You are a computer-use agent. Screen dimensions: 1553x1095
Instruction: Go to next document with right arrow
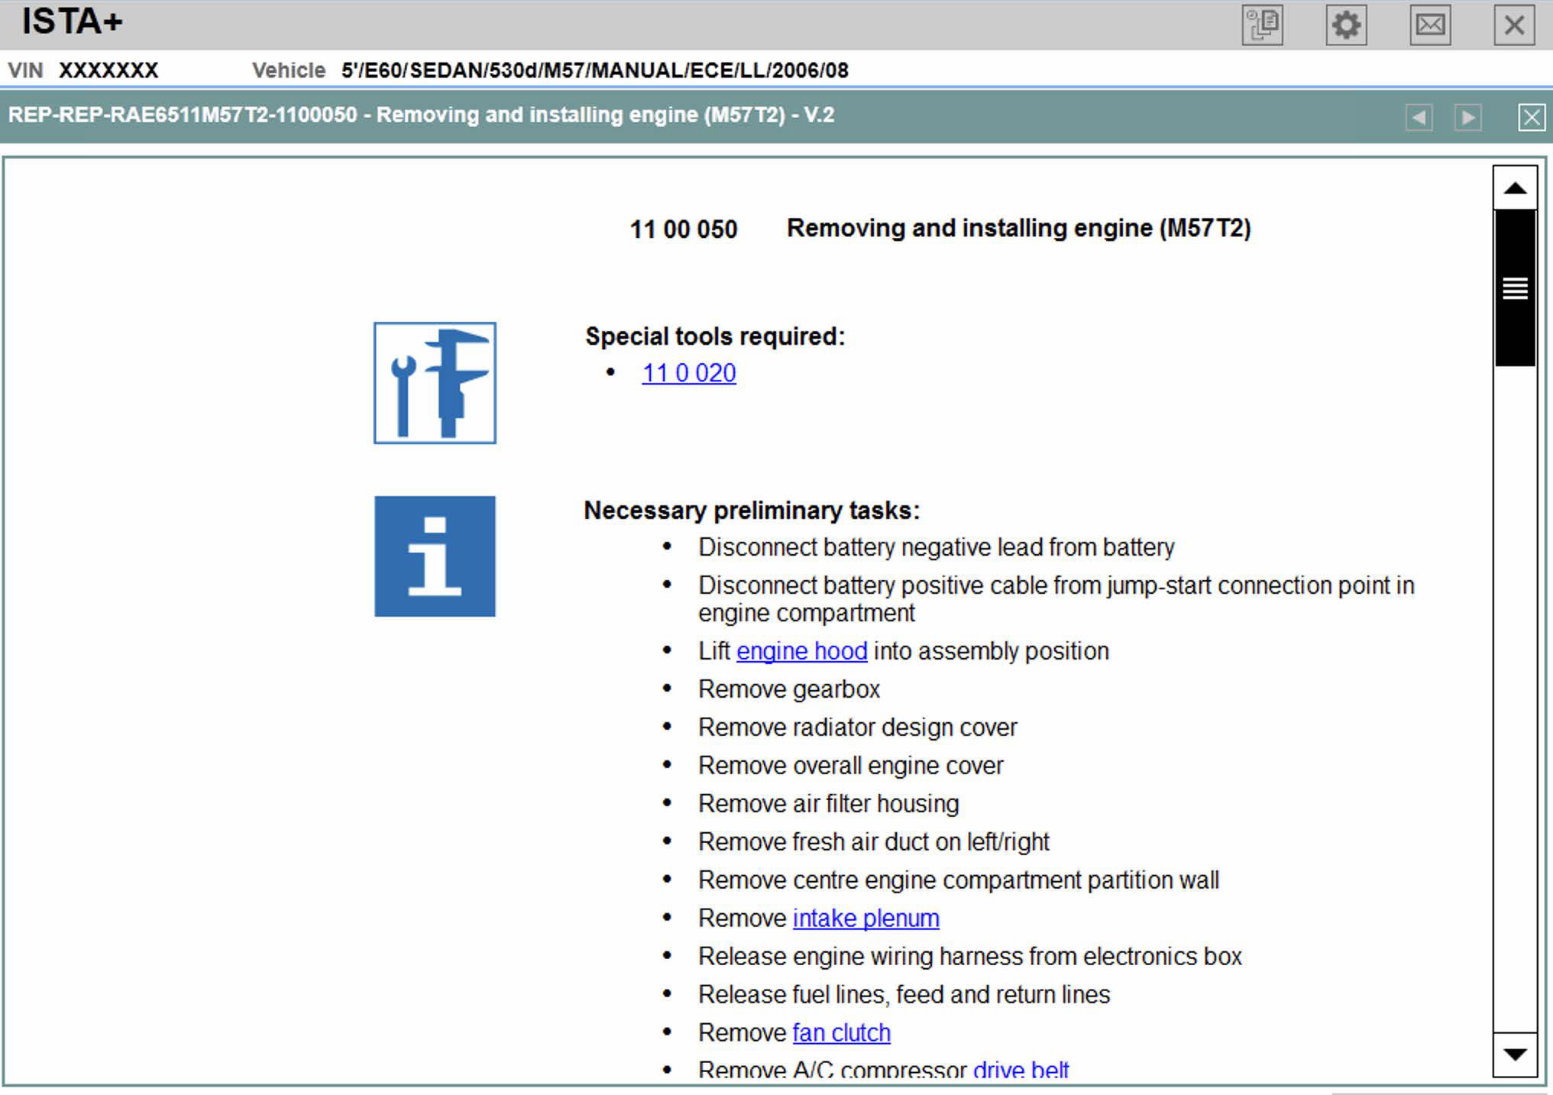pos(1468,117)
